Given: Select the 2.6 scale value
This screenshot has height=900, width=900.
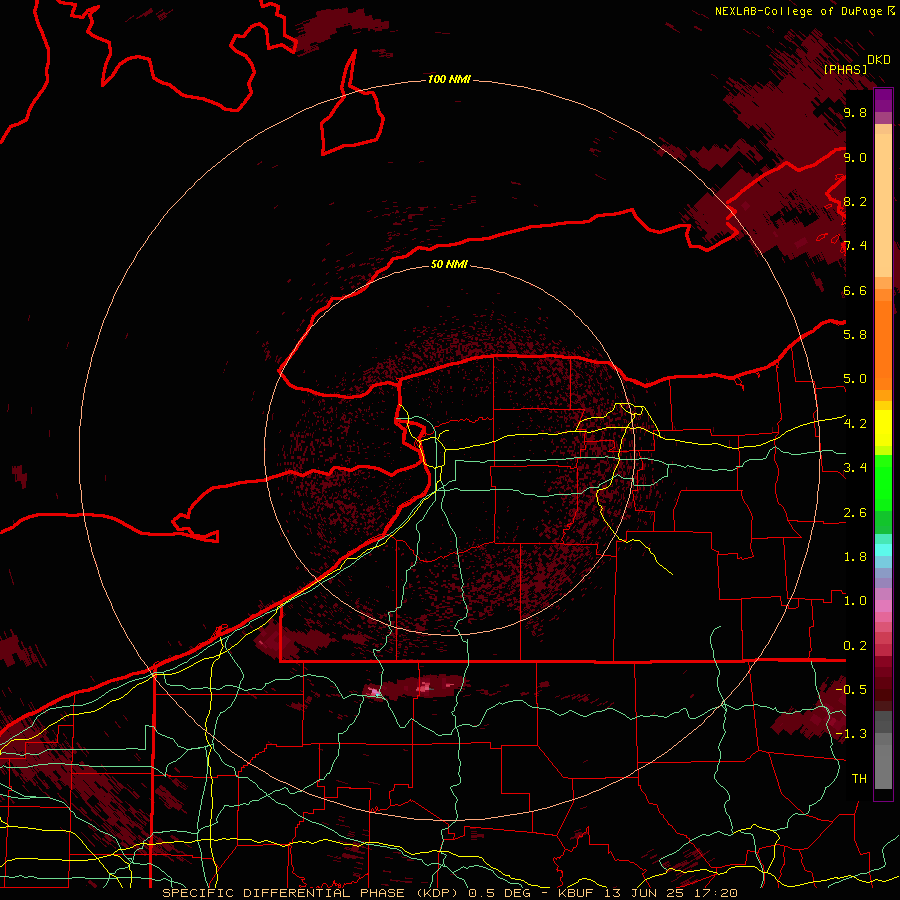Looking at the screenshot, I should pyautogui.click(x=855, y=513).
